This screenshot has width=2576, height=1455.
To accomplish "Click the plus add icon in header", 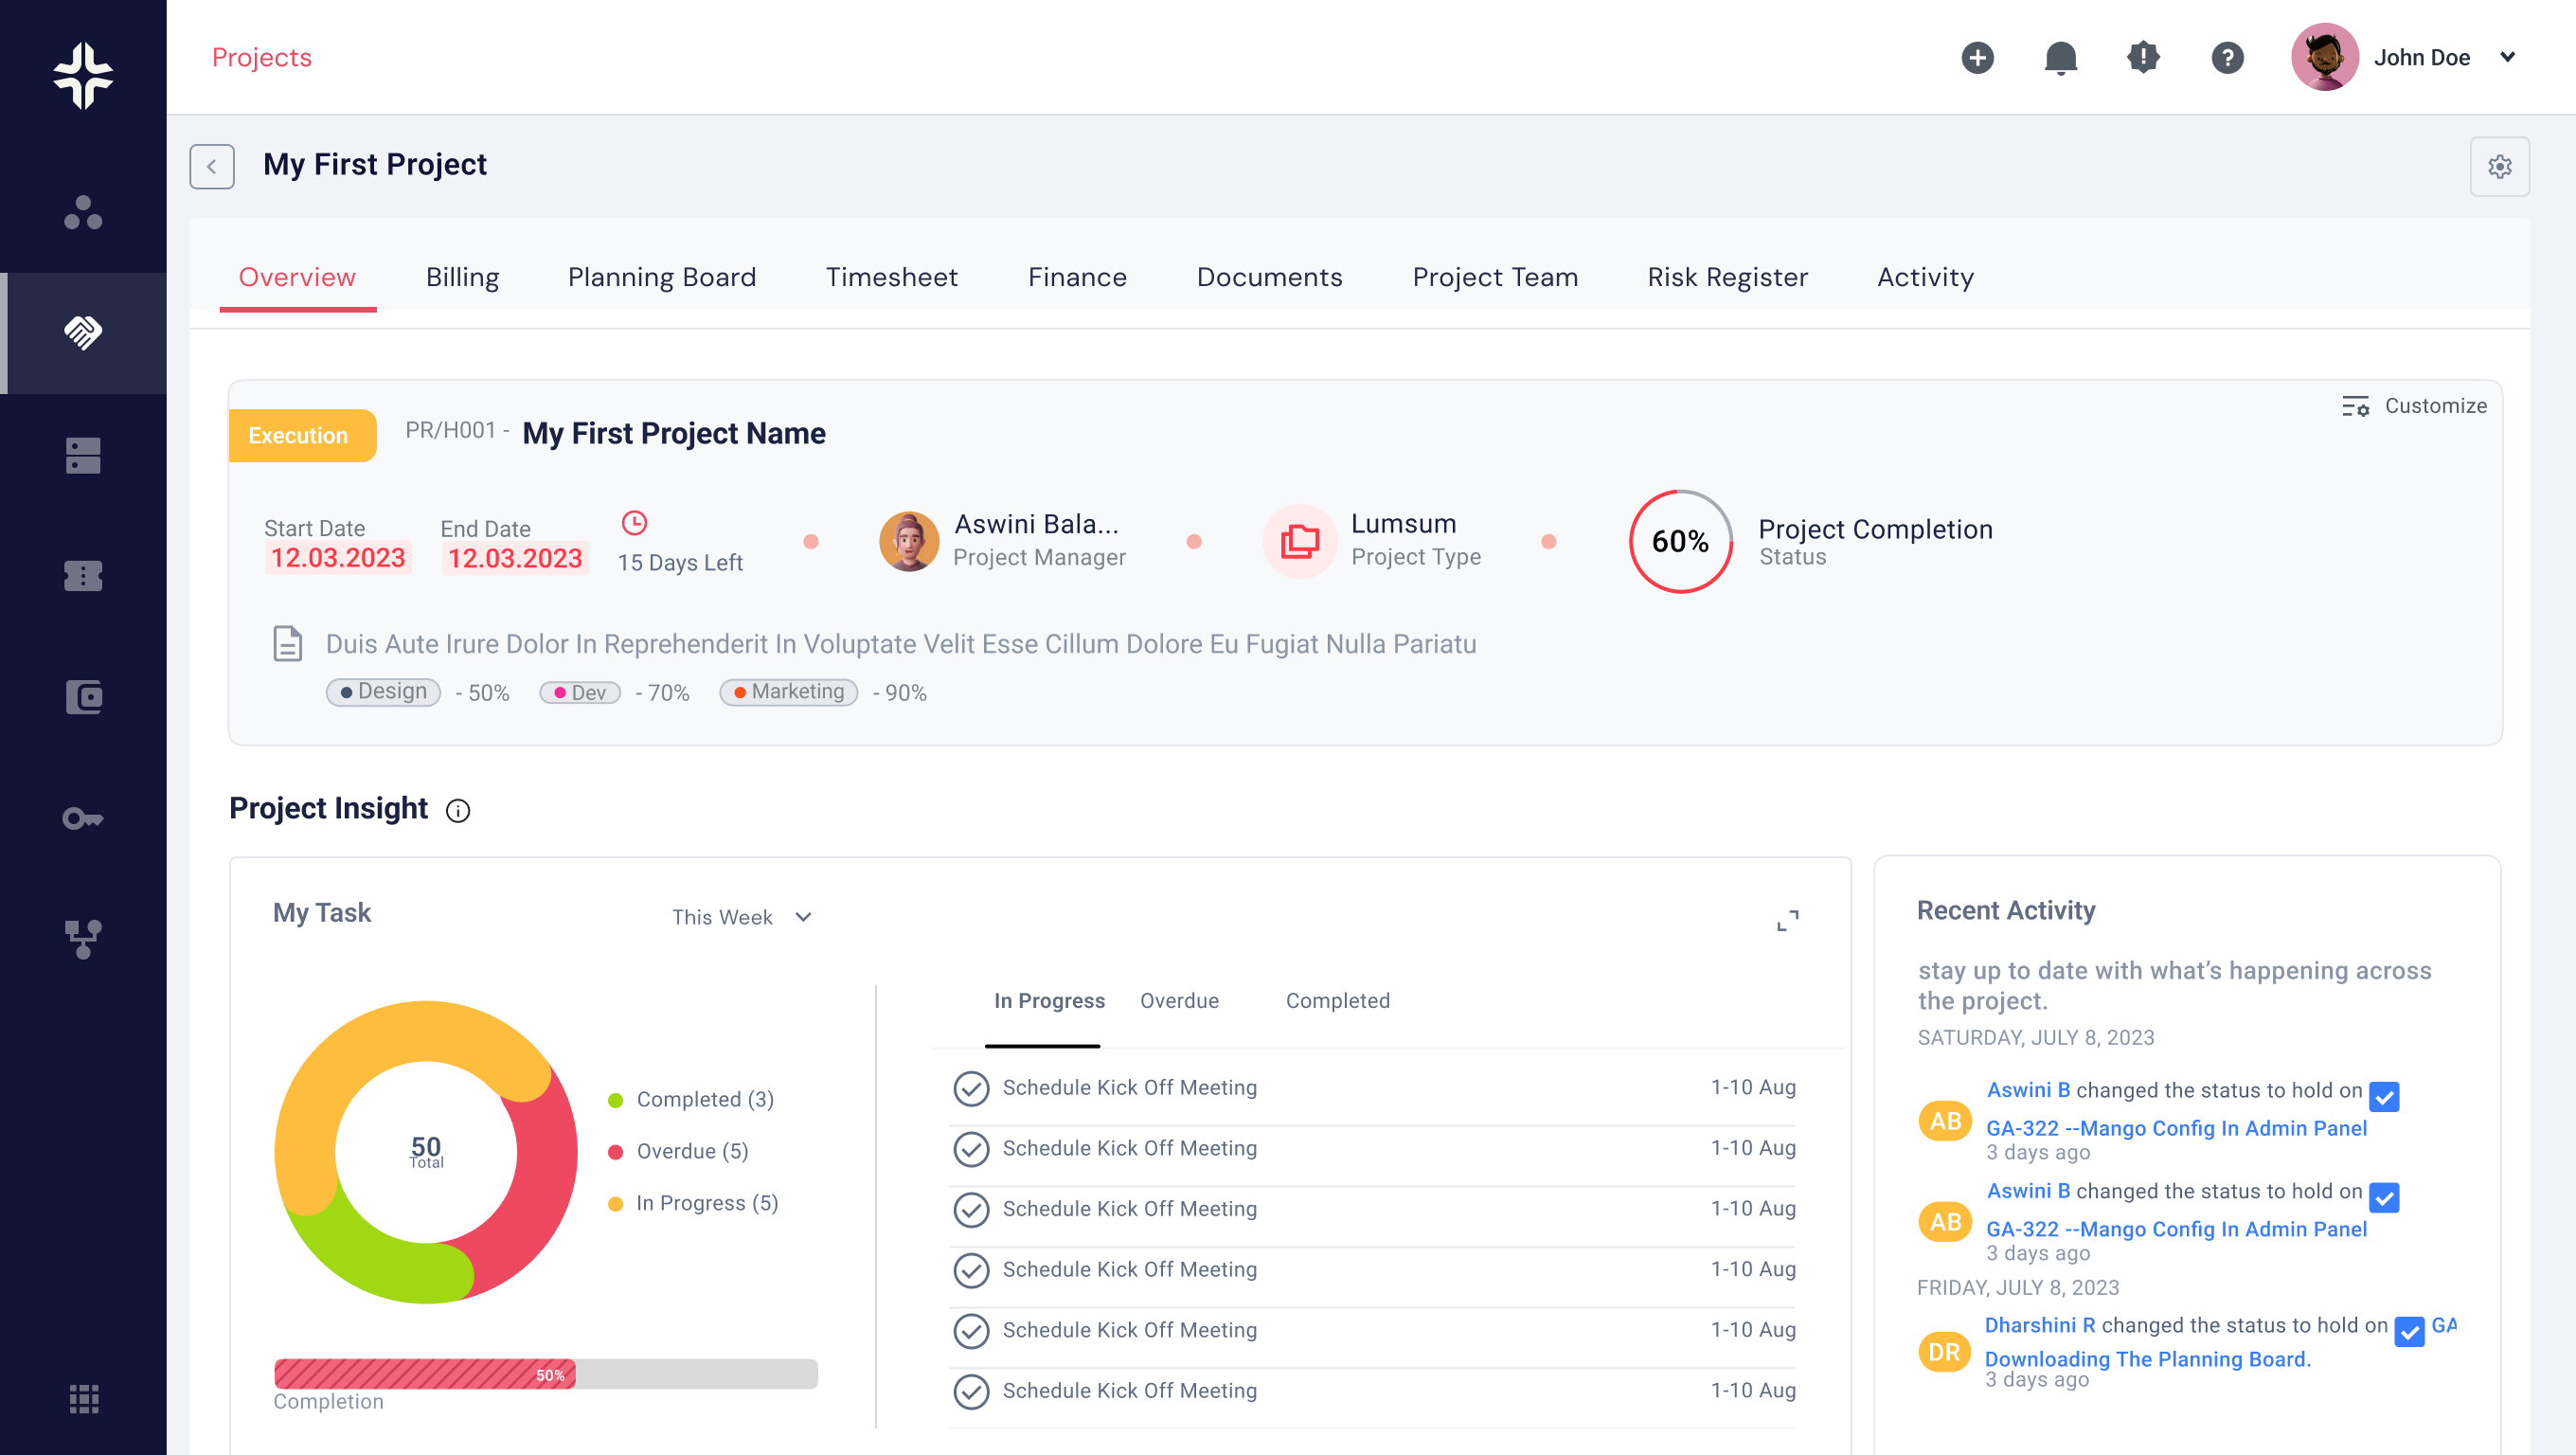I will (x=1977, y=57).
